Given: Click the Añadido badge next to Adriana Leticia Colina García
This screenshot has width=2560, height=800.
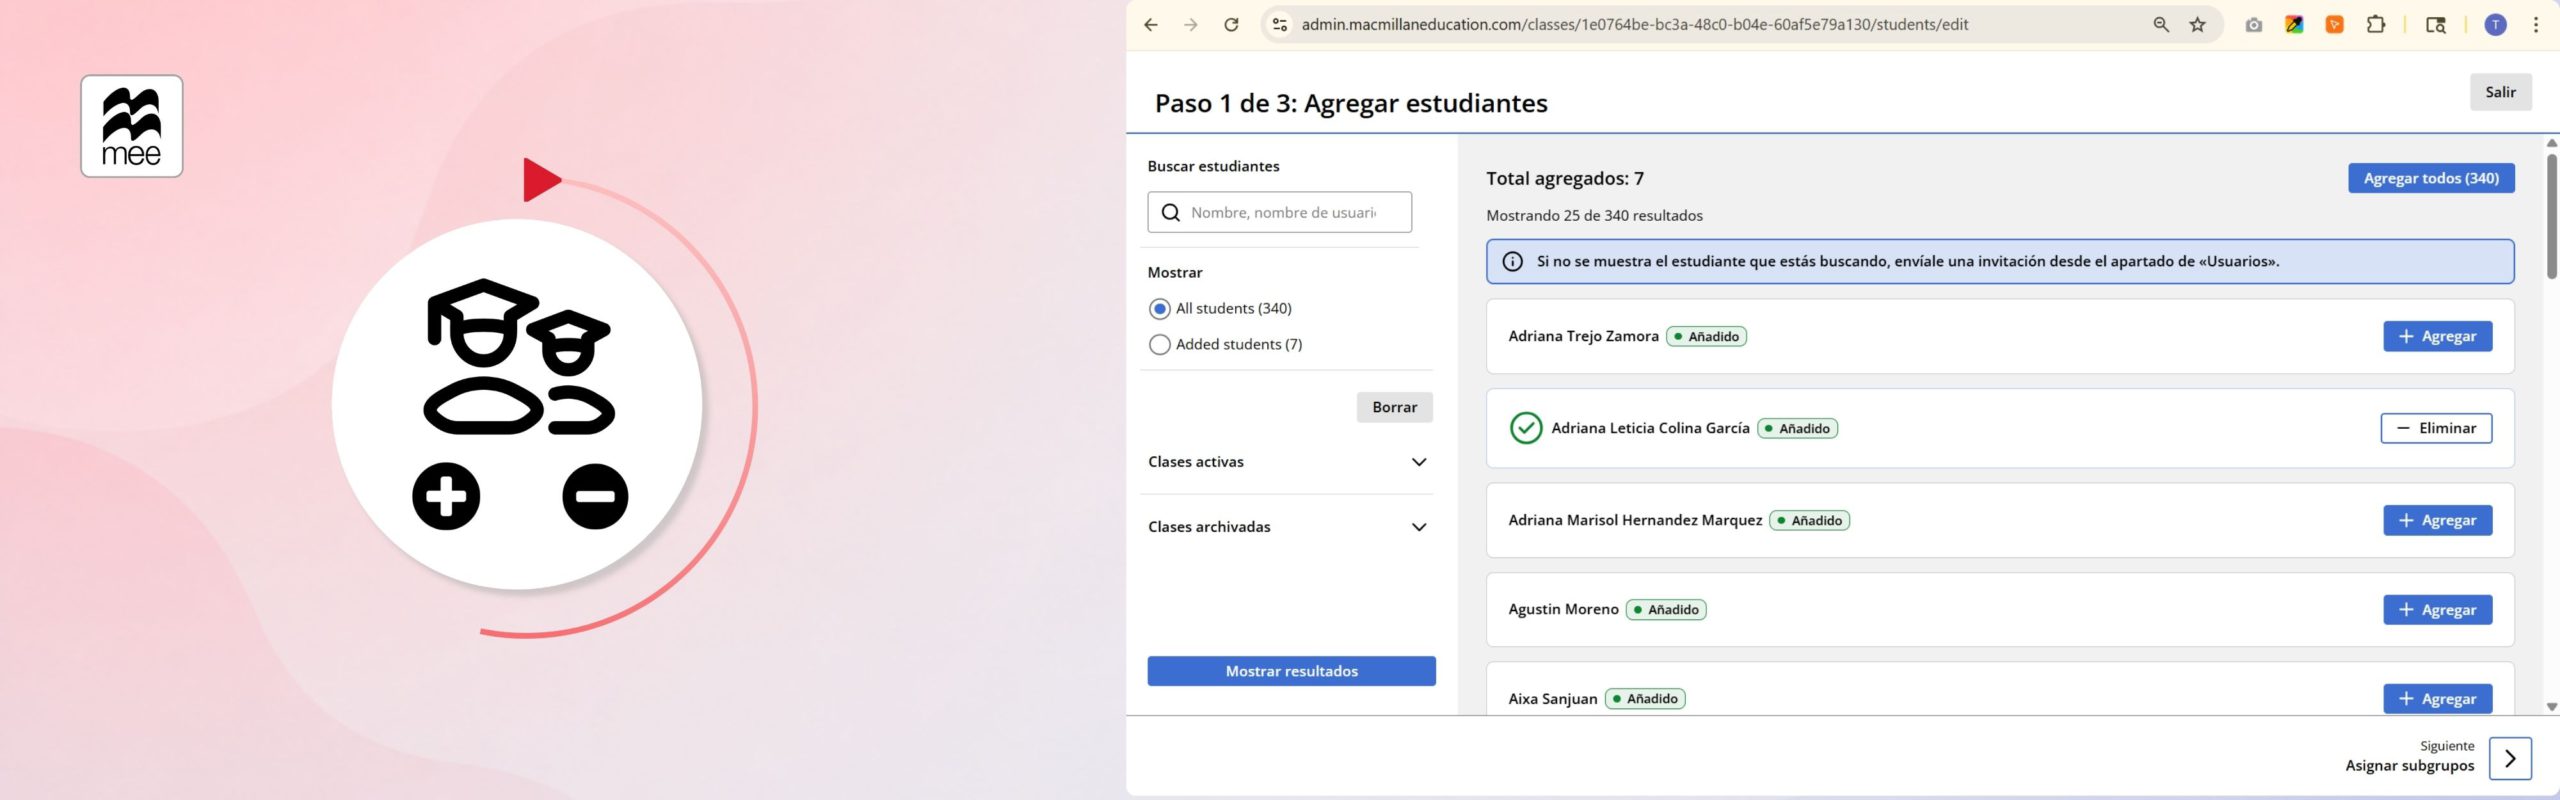Looking at the screenshot, I should coord(1797,429).
